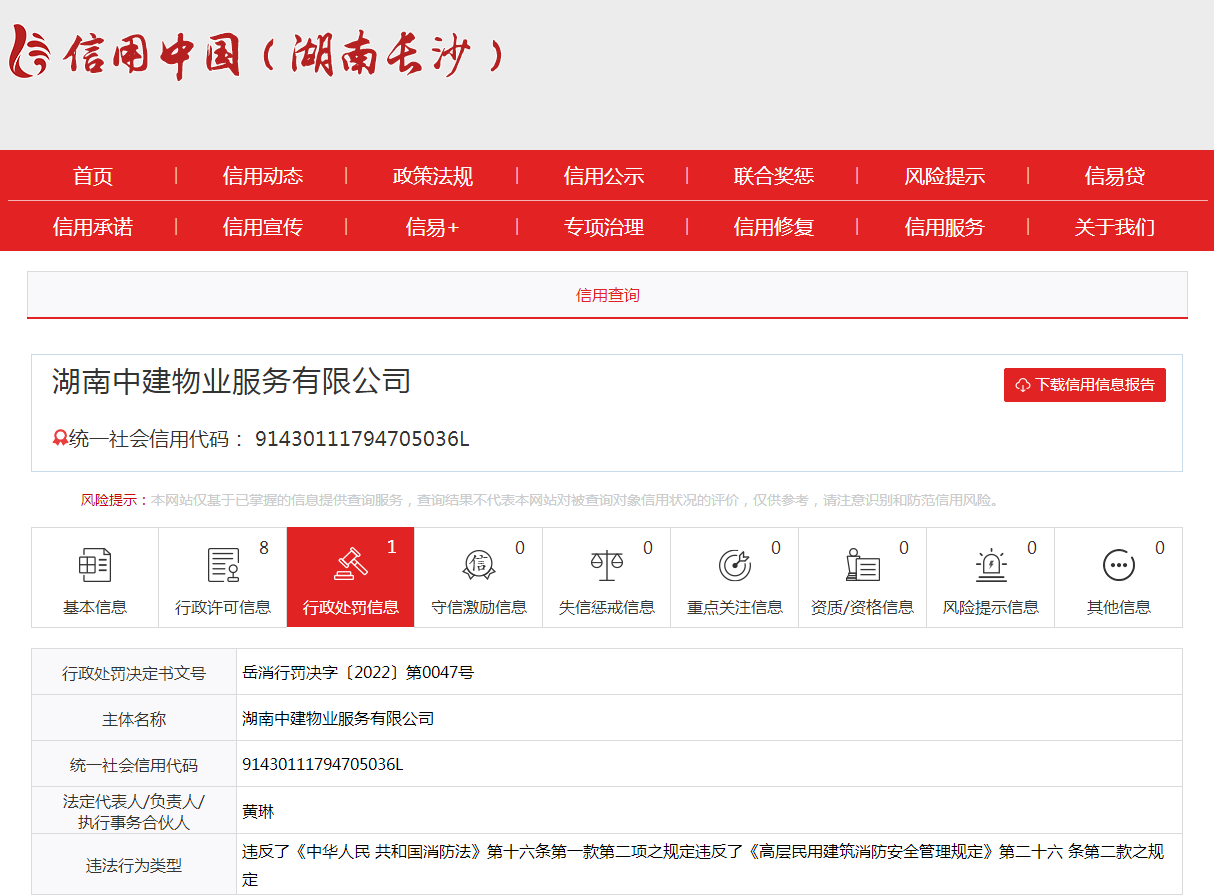Screen dimensions: 1214x895
Task: Navigate to 信用修复
Action: point(774,227)
